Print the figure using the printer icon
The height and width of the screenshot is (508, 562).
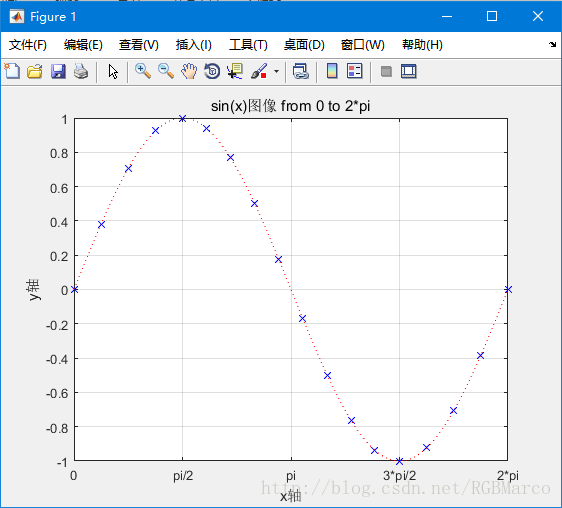click(x=81, y=71)
